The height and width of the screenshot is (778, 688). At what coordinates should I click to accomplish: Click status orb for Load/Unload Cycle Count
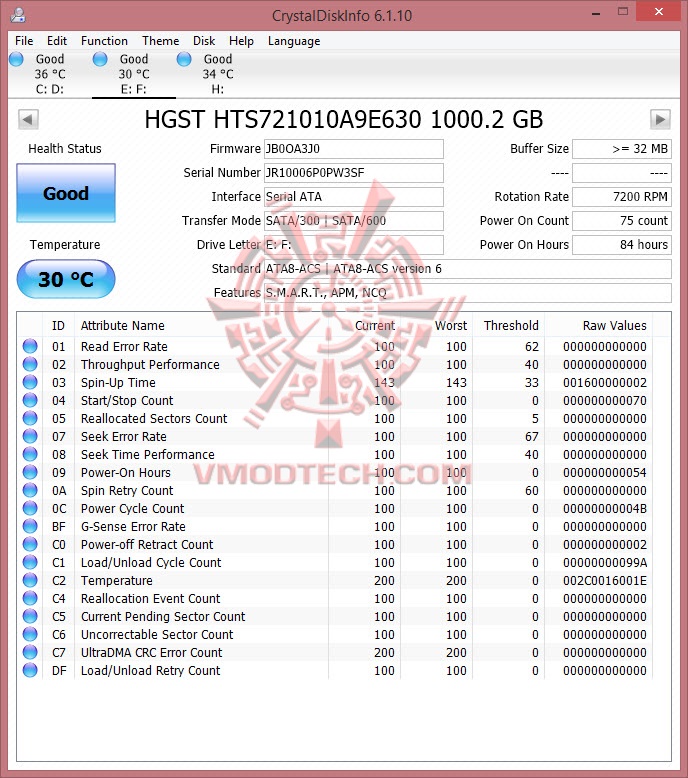(30, 562)
